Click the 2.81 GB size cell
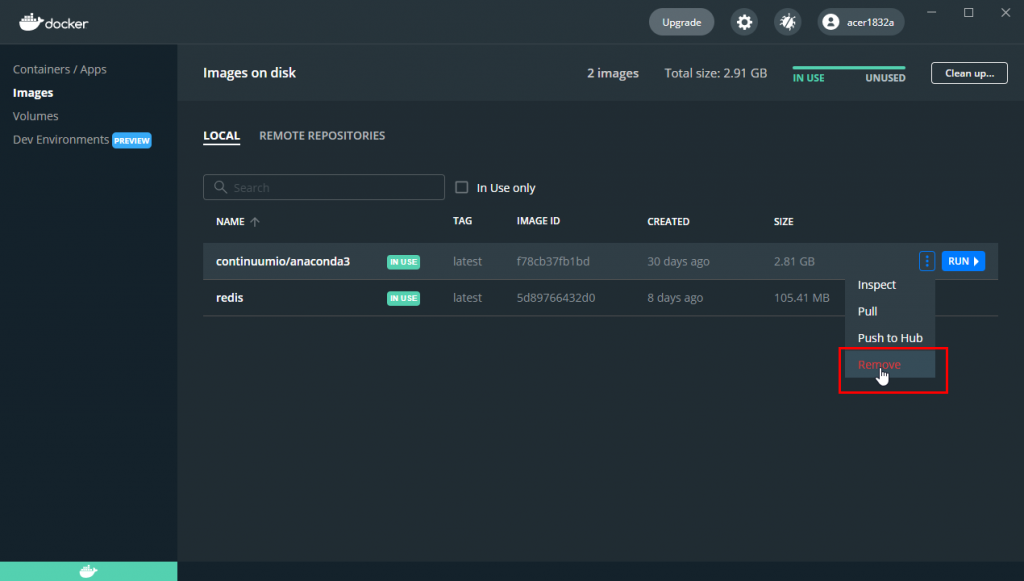The height and width of the screenshot is (581, 1024). (794, 261)
